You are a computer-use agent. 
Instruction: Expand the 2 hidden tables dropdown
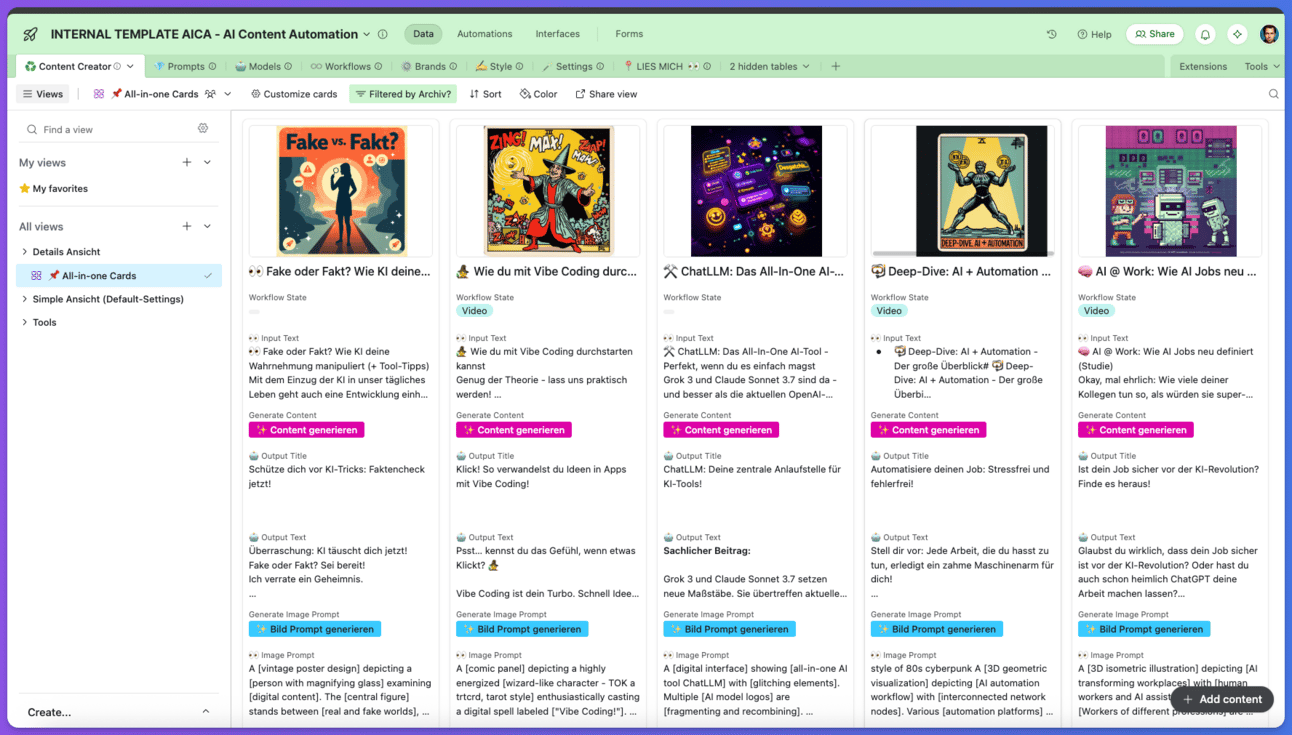click(x=770, y=66)
